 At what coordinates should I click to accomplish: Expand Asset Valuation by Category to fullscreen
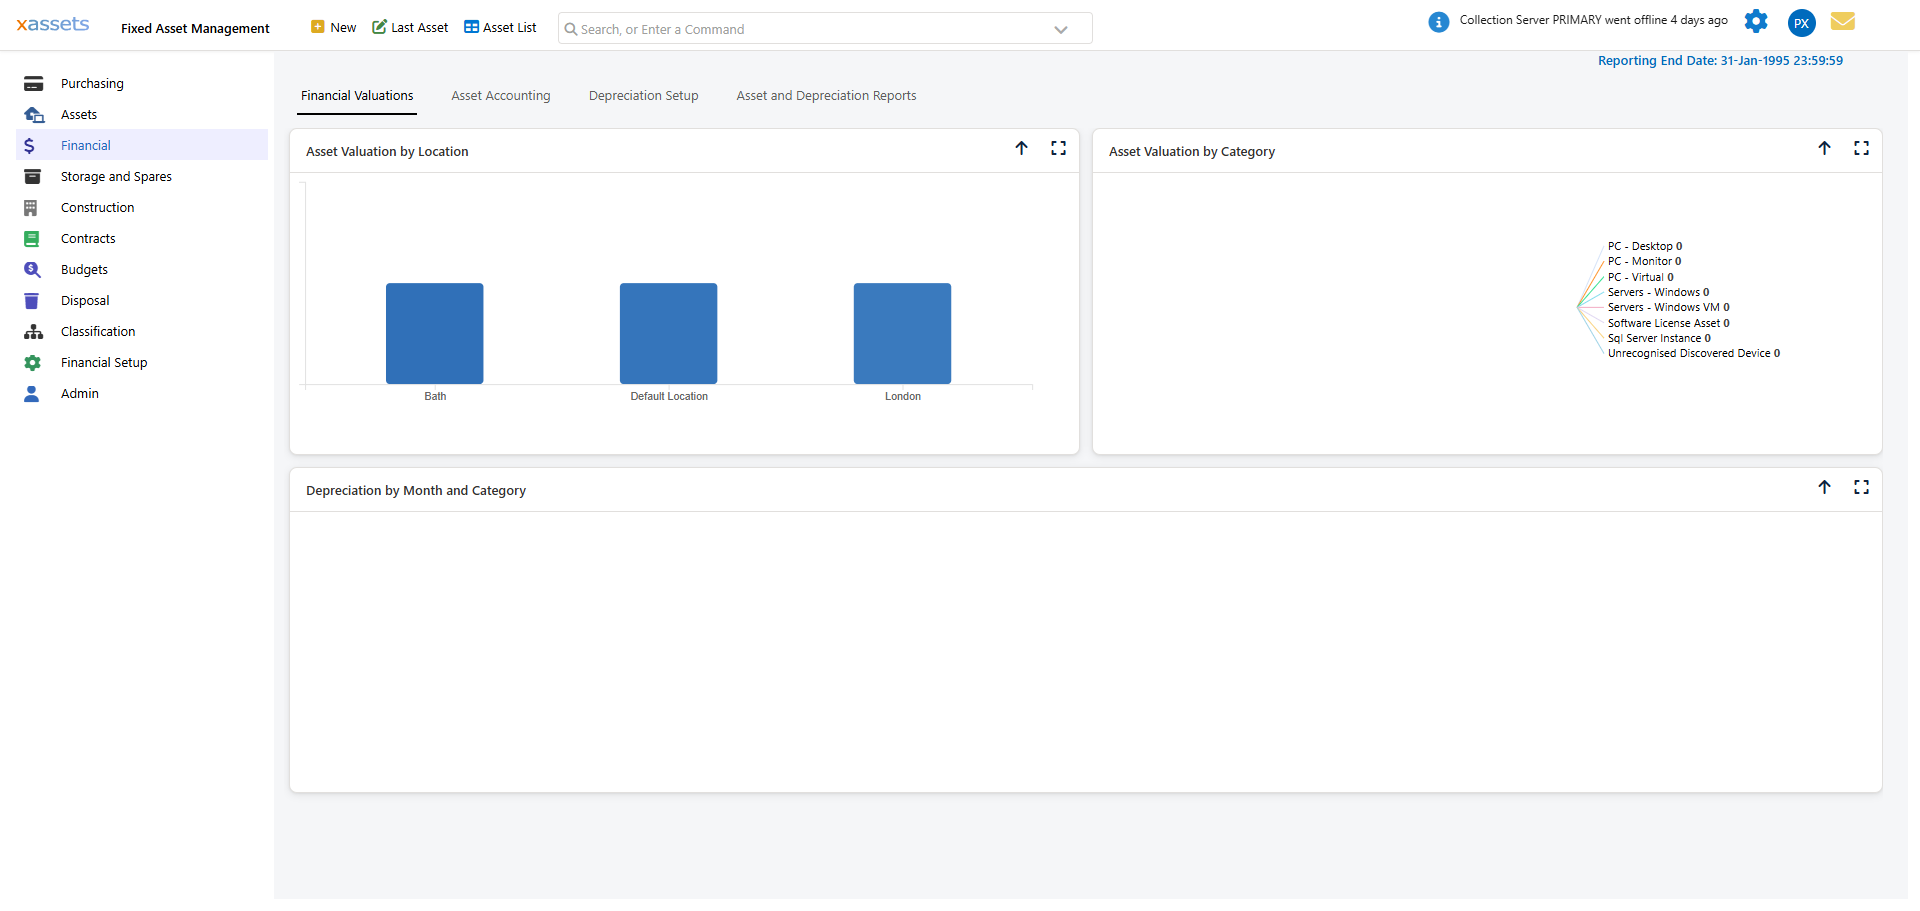(1862, 148)
